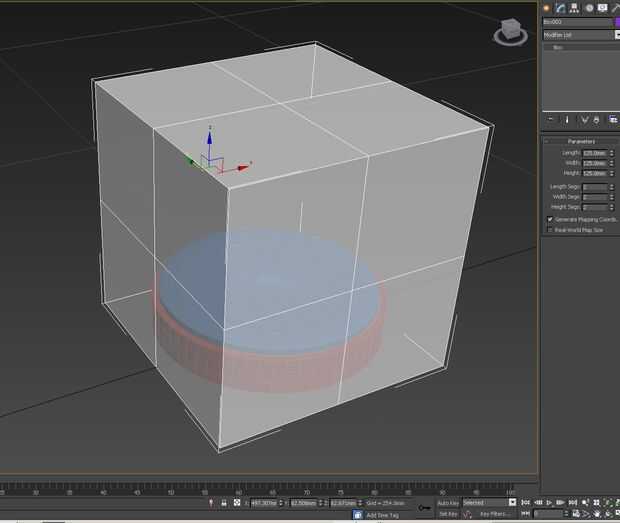
Task: Step to the previous frame
Action: [538, 502]
